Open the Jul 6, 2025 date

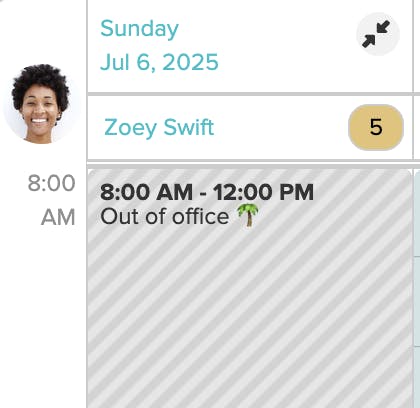point(159,62)
